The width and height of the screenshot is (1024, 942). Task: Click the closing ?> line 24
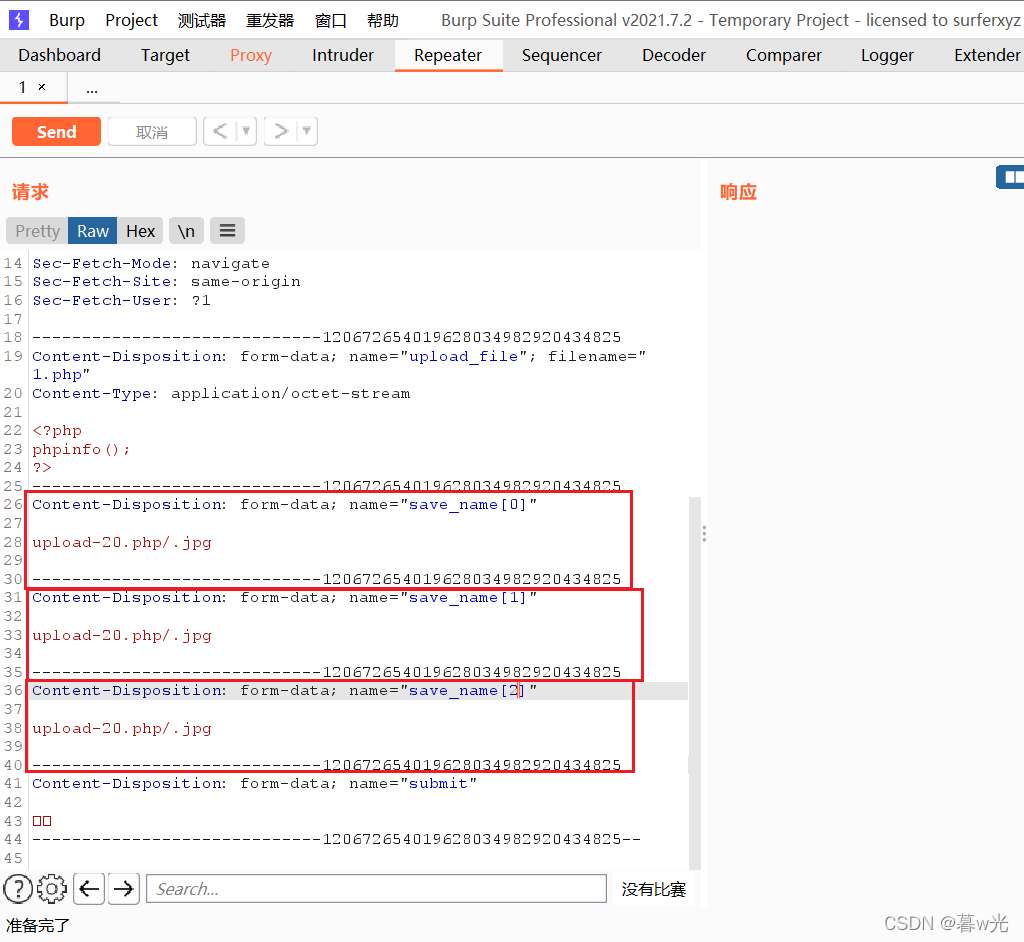(x=42, y=468)
